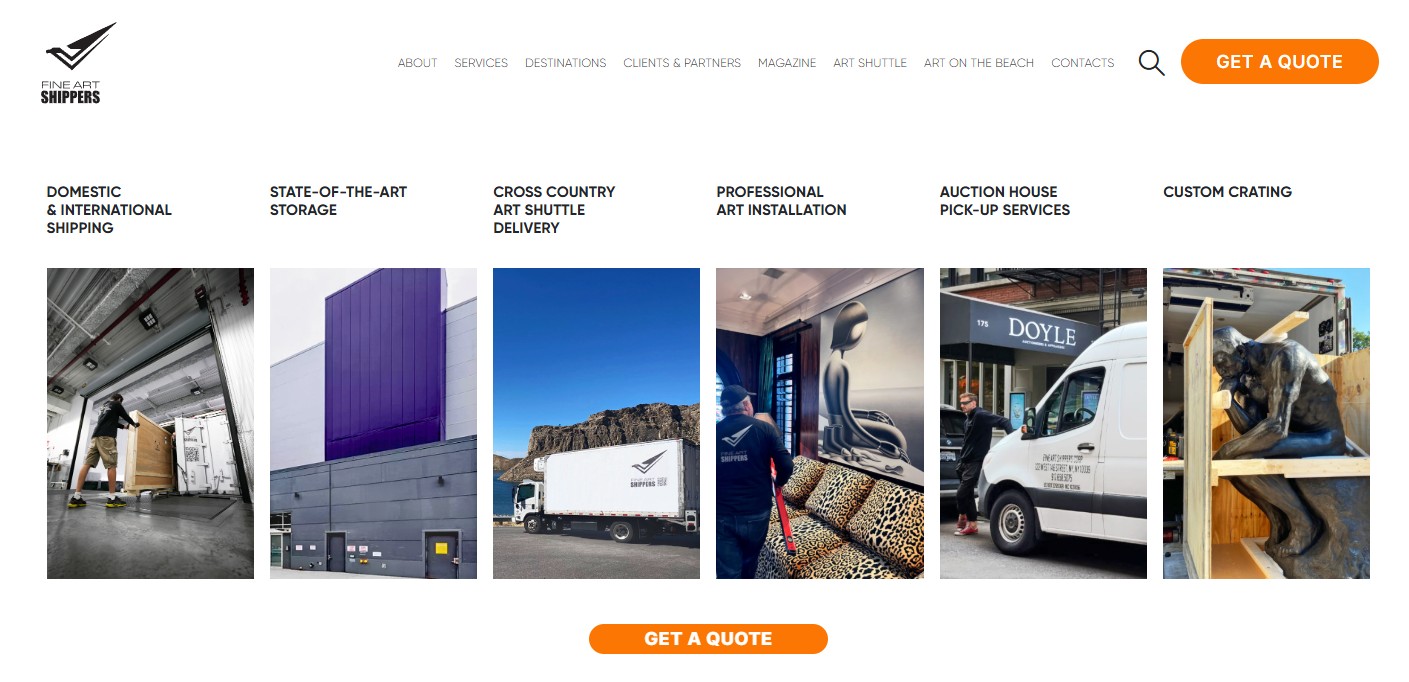Click the Get a Quote button below the images

[x=708, y=639]
